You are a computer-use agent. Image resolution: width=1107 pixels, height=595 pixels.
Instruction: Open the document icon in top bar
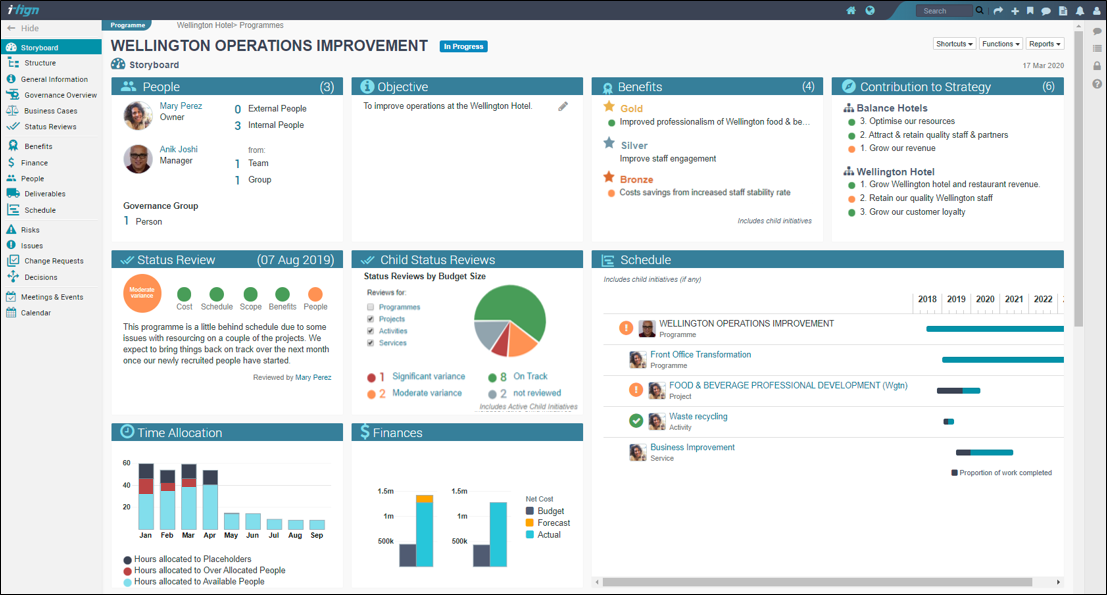(x=1063, y=11)
